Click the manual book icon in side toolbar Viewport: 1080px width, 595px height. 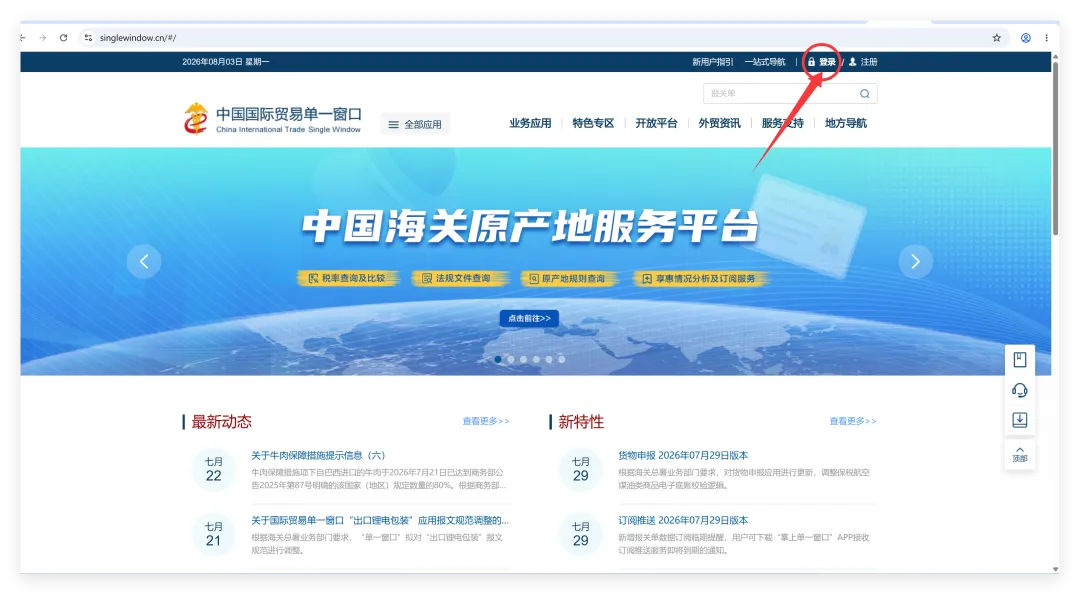tap(1019, 359)
